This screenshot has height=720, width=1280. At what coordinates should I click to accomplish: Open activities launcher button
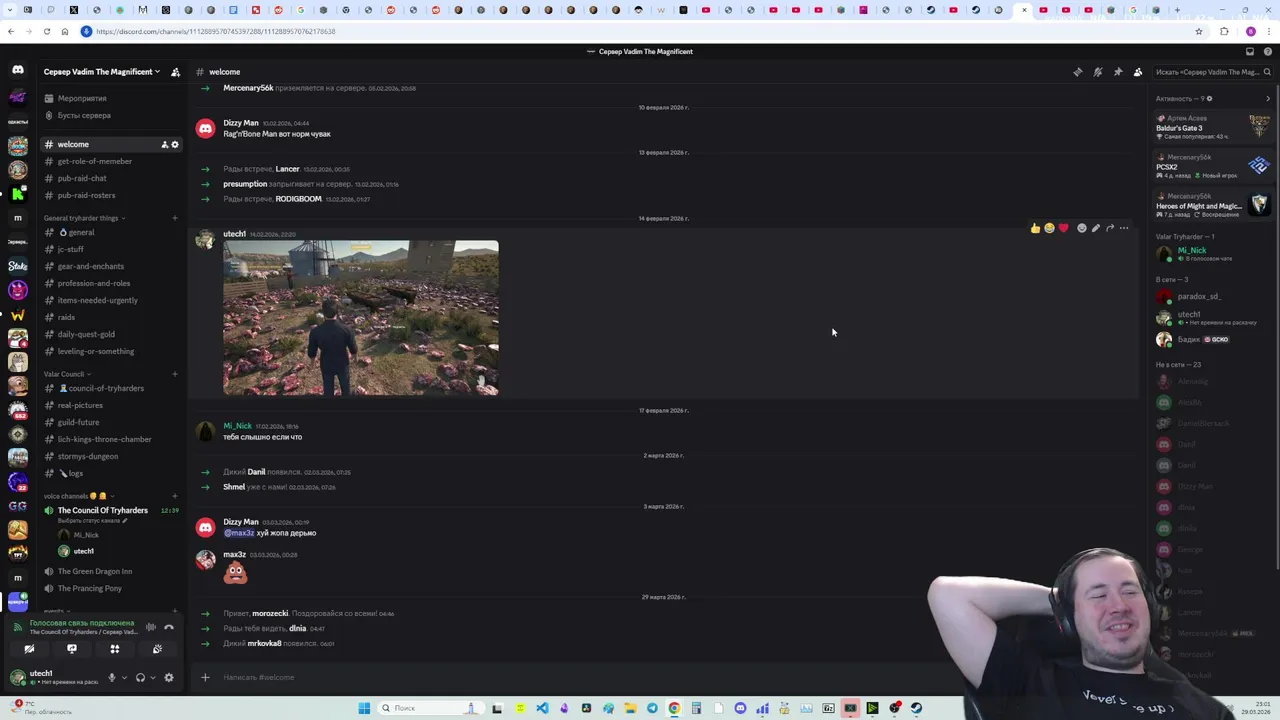tap(115, 649)
